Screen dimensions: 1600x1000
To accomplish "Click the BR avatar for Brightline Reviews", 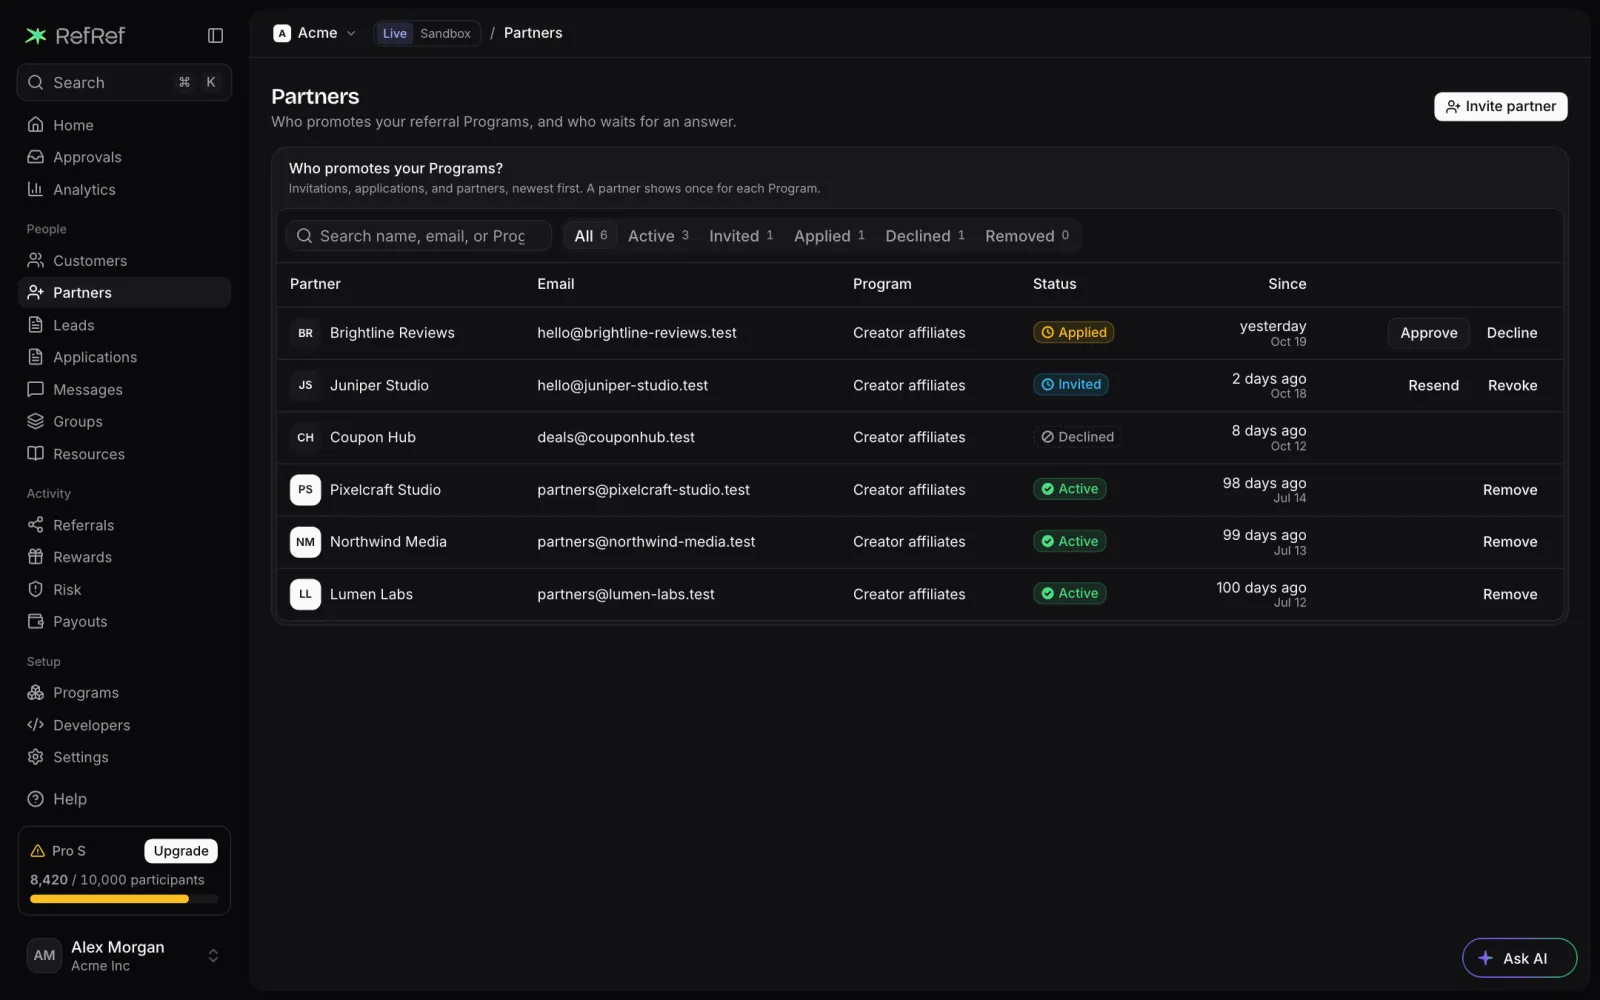I will click(x=306, y=333).
